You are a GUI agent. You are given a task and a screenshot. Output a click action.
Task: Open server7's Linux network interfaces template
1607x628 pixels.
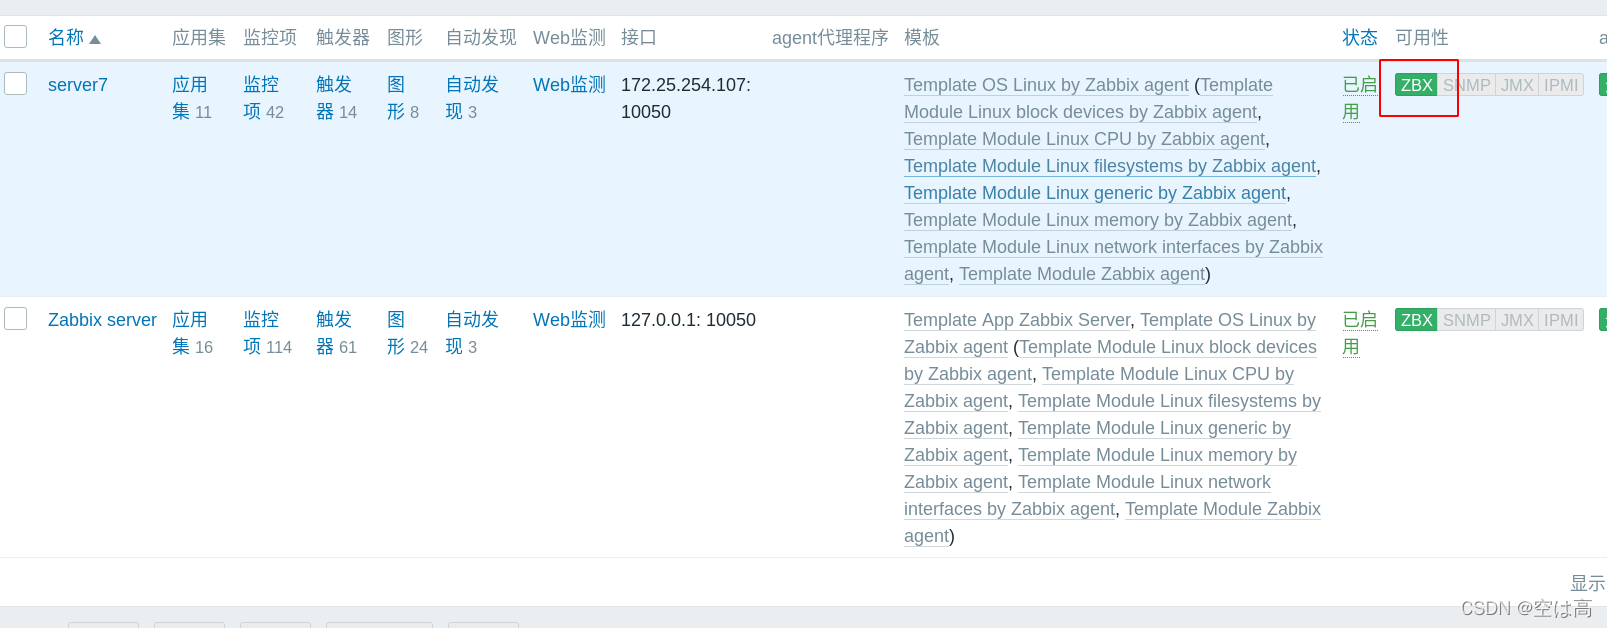click(x=1113, y=247)
